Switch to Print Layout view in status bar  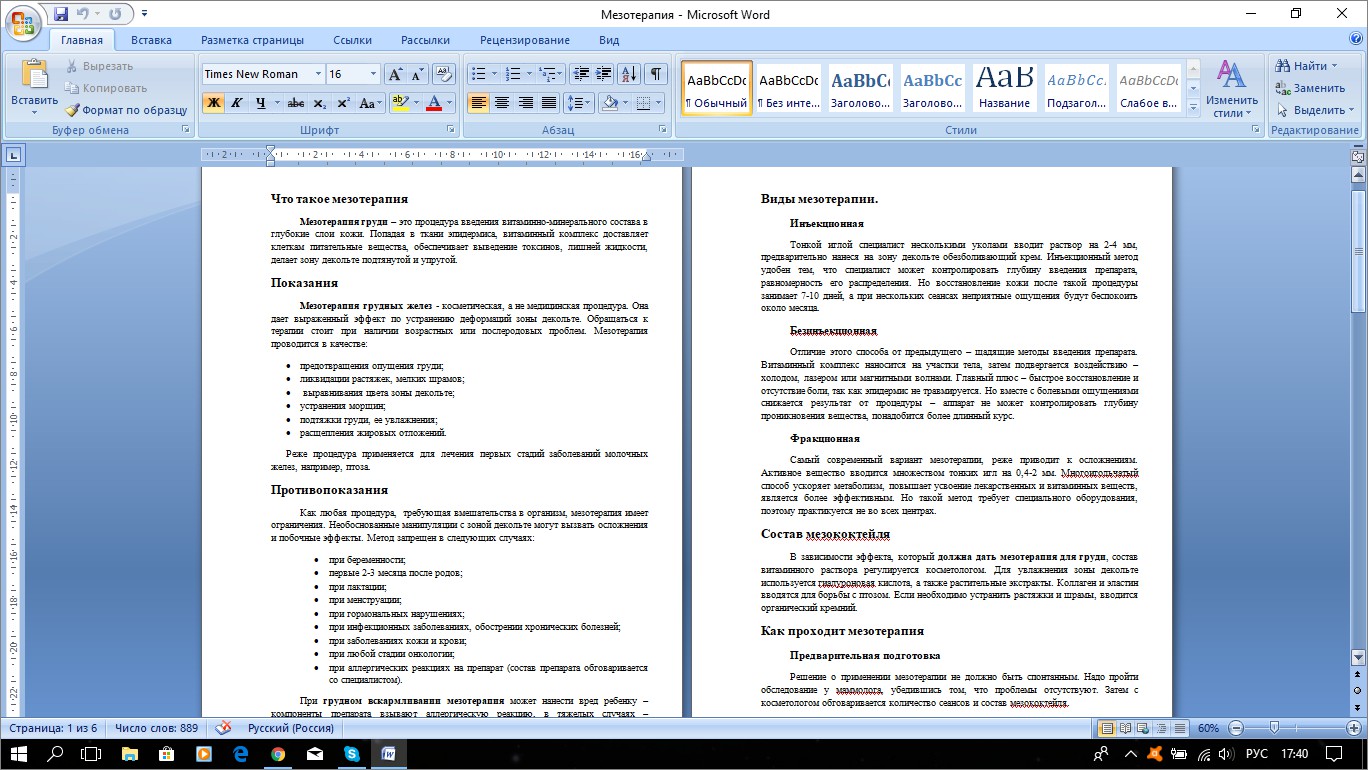coord(1108,728)
